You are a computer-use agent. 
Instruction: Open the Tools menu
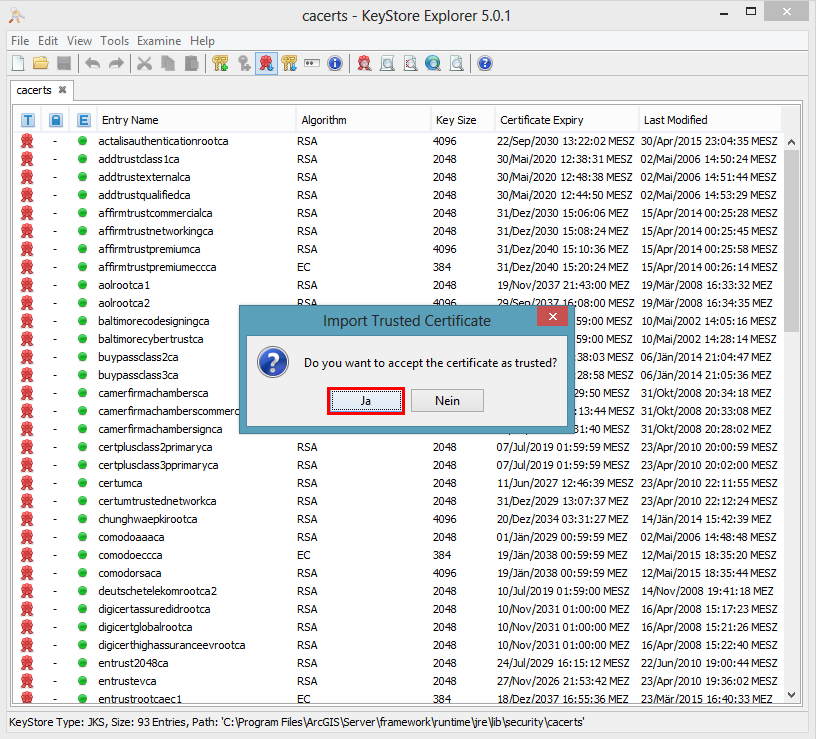point(114,41)
